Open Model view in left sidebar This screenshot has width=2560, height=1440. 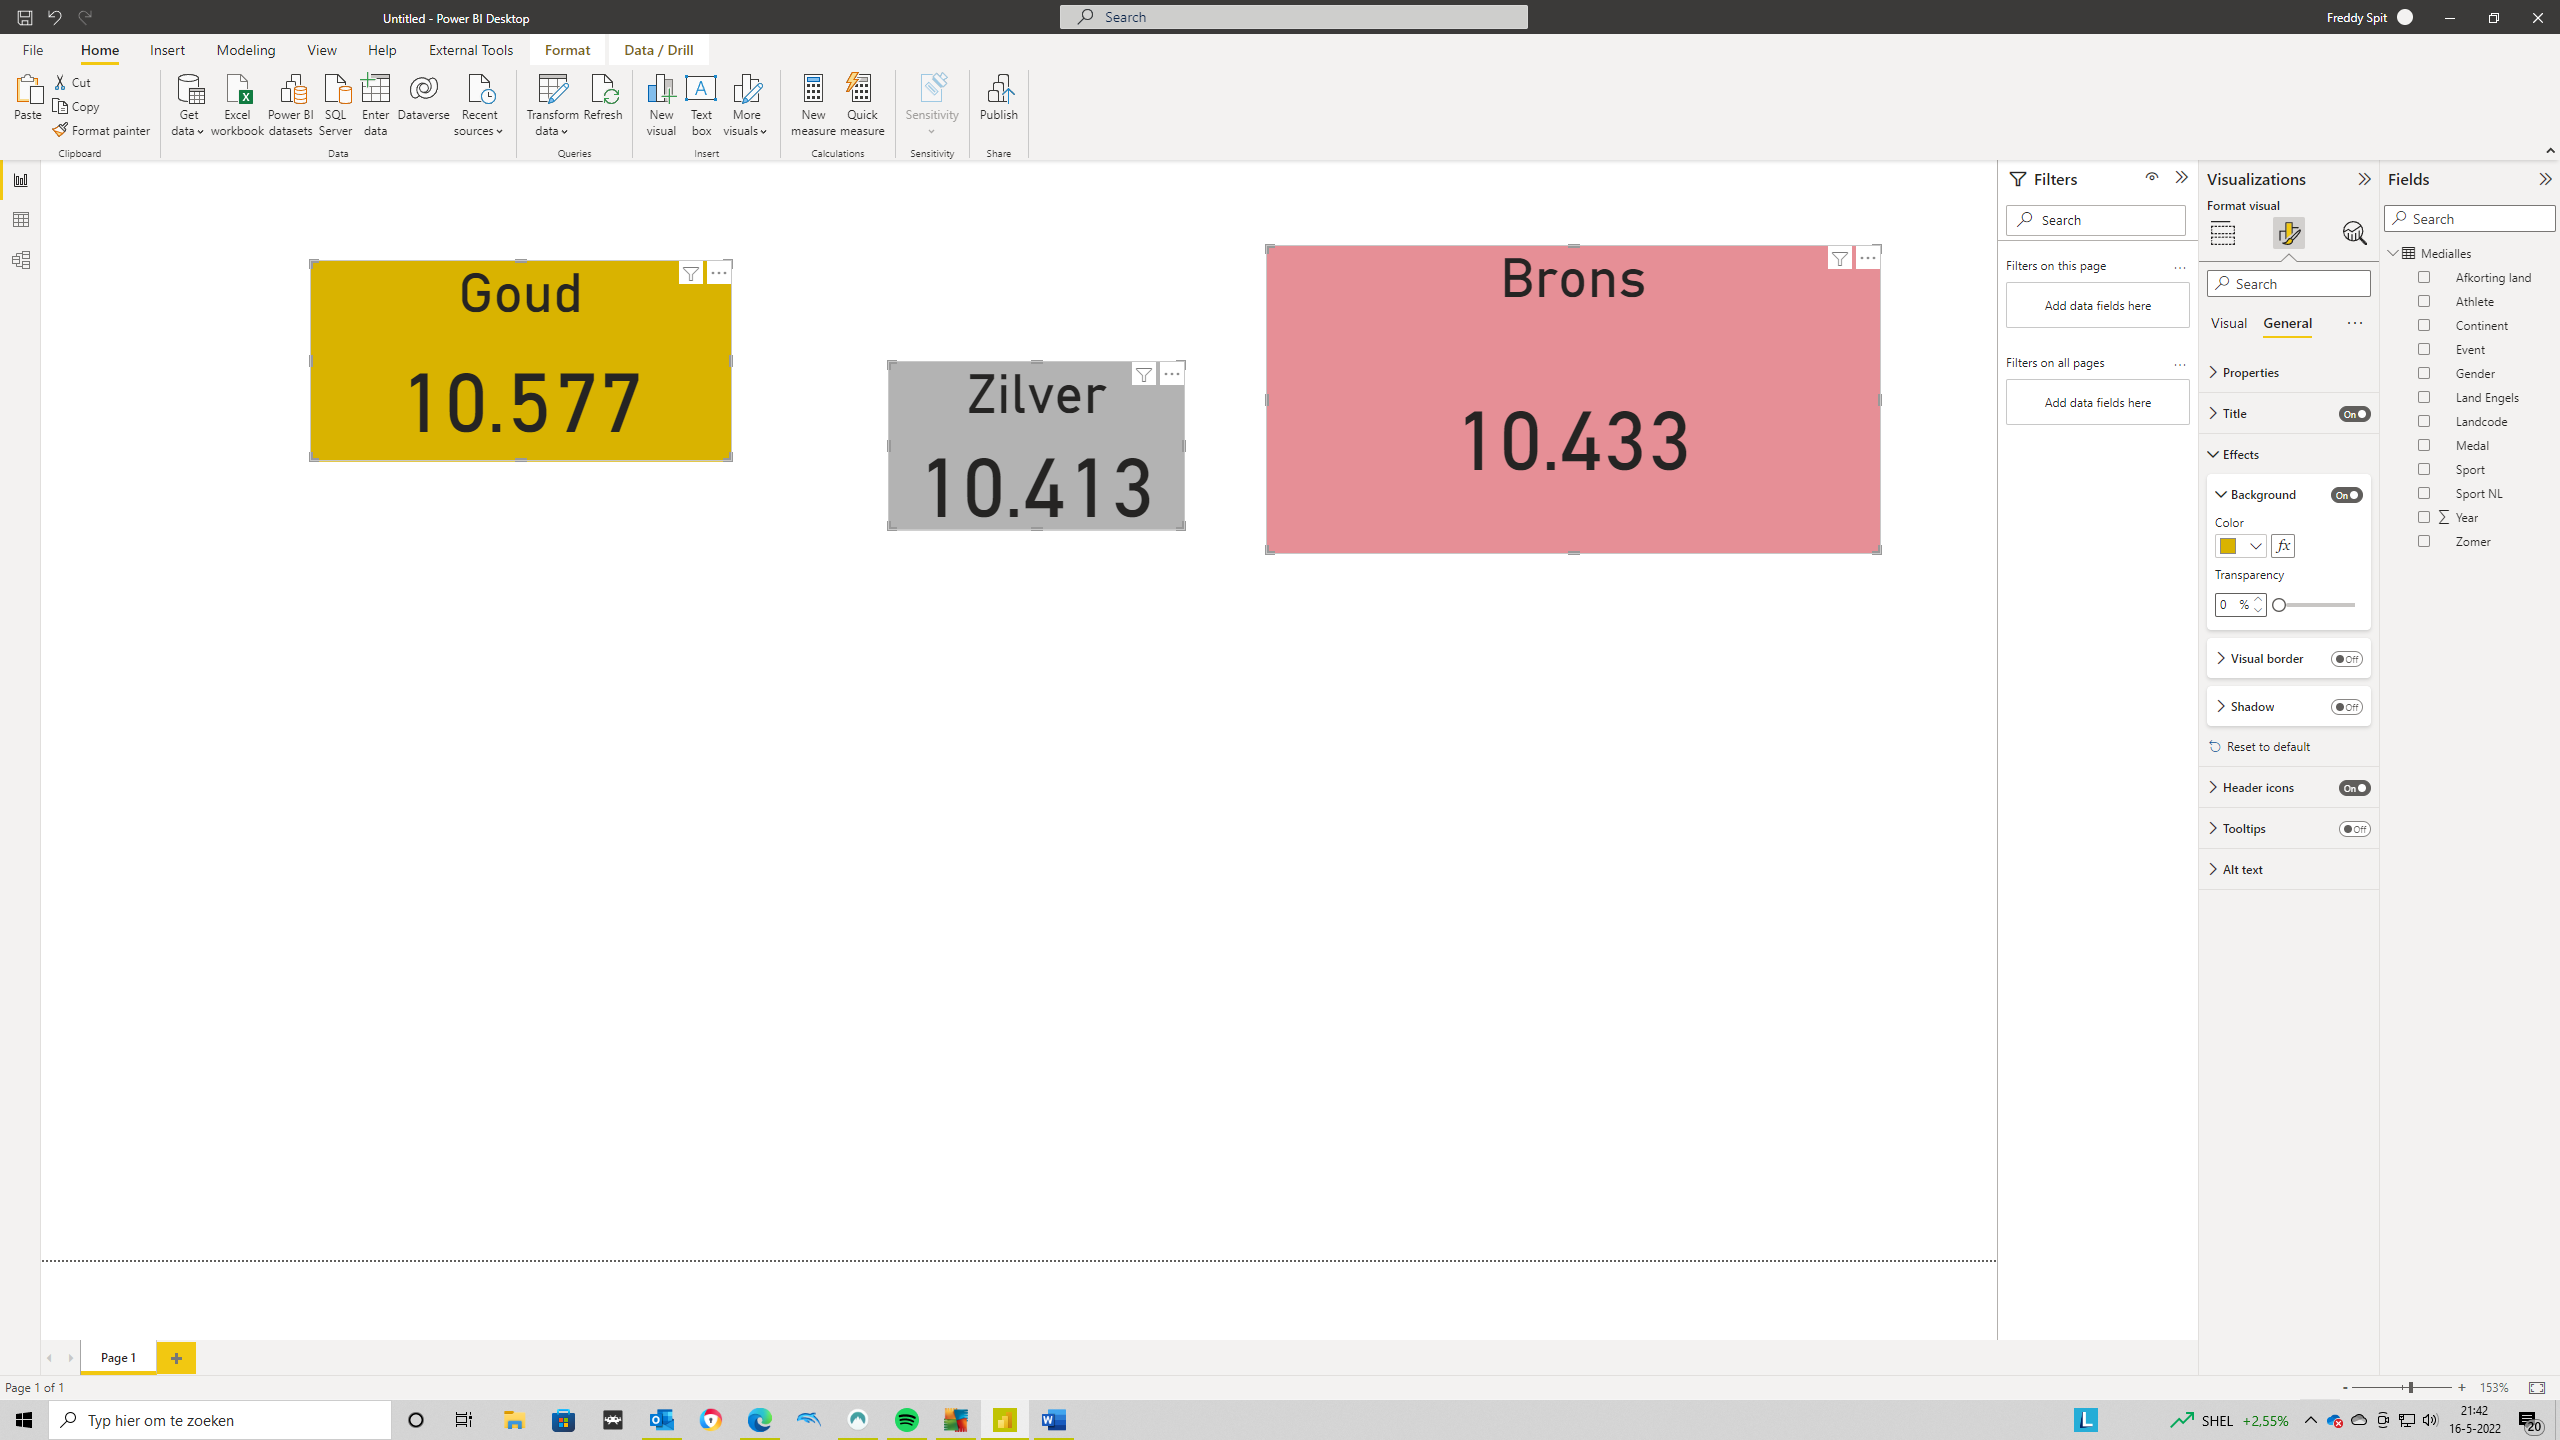click(x=21, y=260)
